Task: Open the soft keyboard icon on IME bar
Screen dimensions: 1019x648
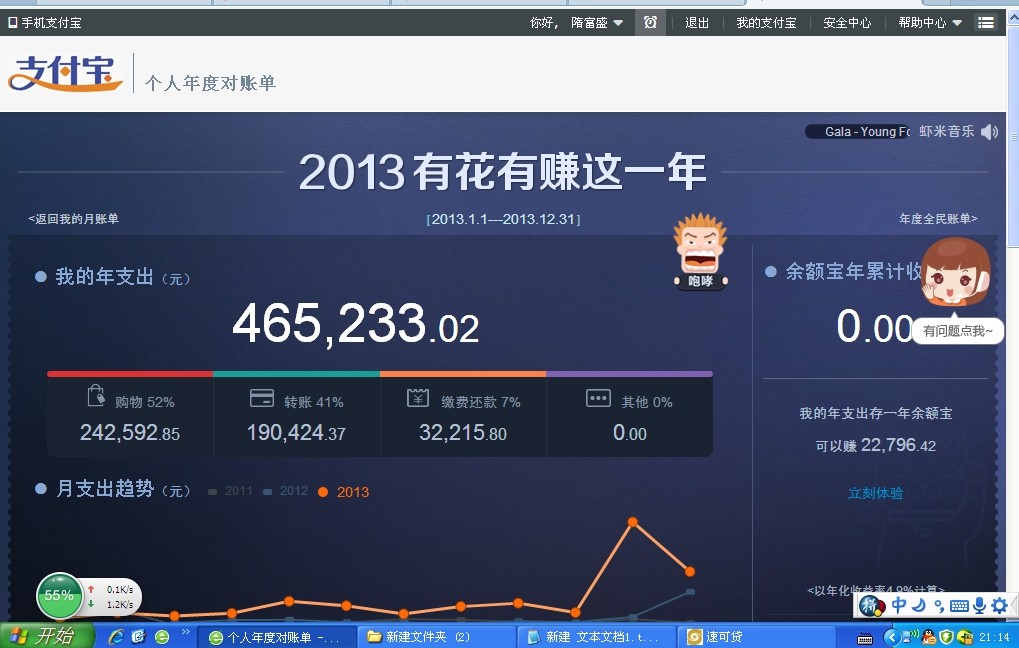Action: pyautogui.click(x=959, y=606)
